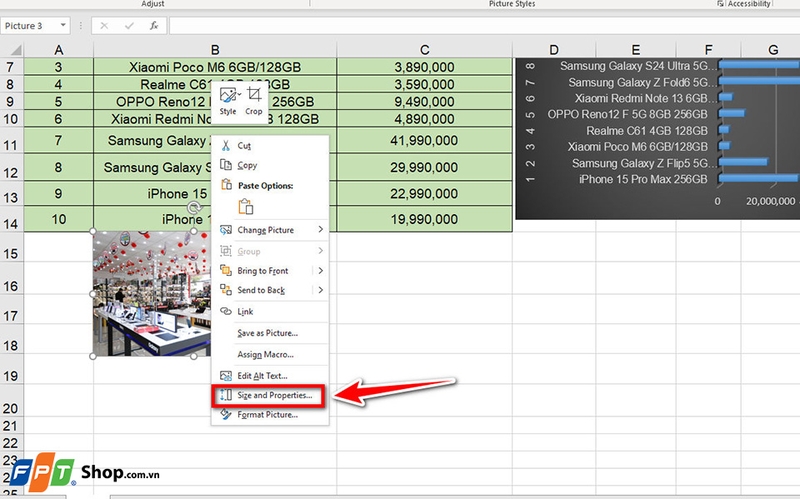
Task: Click the Edit Alt Text icon
Action: tap(226, 376)
